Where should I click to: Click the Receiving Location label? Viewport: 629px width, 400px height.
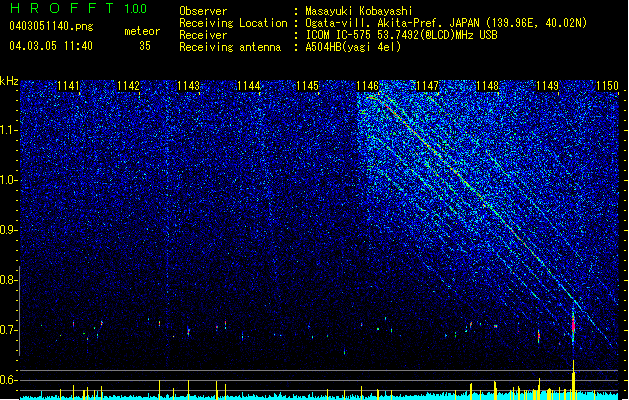click(233, 23)
